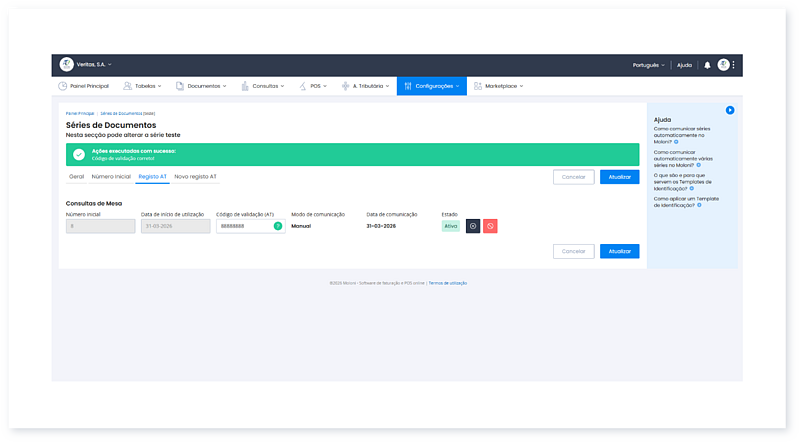Click the A. Tributária icon

coord(345,86)
